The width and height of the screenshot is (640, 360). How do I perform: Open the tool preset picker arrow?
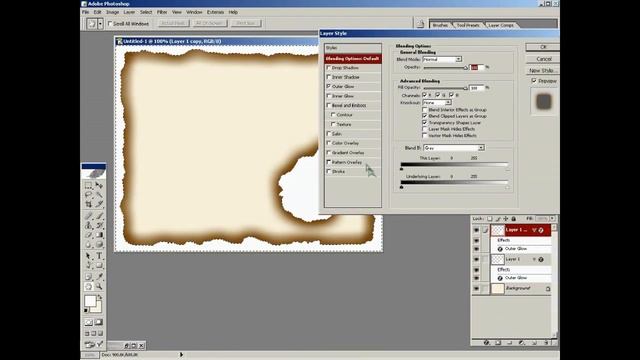[100, 24]
